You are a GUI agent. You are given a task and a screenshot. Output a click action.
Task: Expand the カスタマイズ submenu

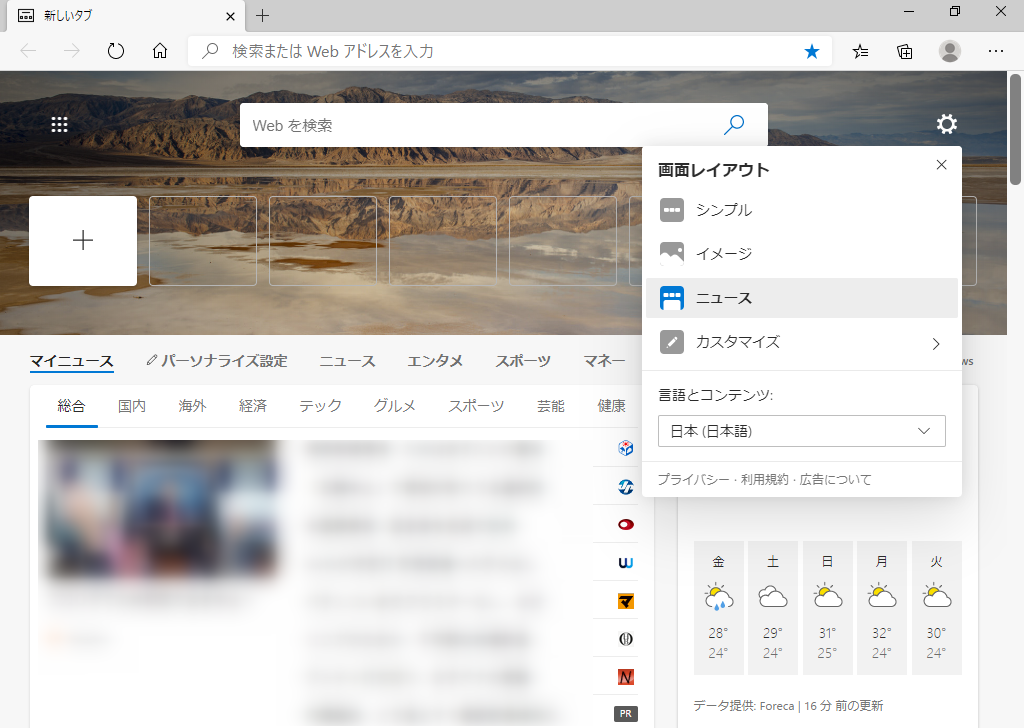coord(801,342)
